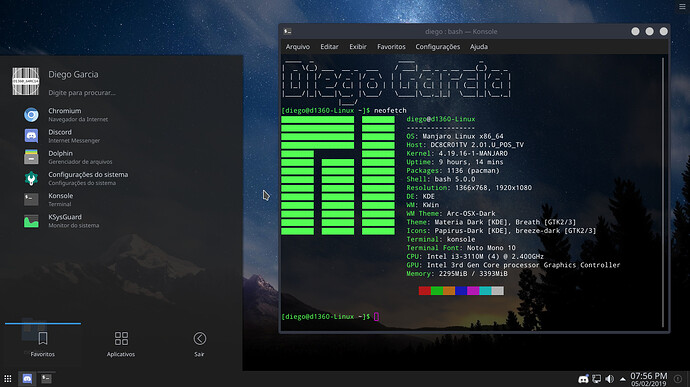The height and width of the screenshot is (387, 690).
Task: Click the 'OS: Manjaro Linux x86_64' line
Action: point(455,136)
